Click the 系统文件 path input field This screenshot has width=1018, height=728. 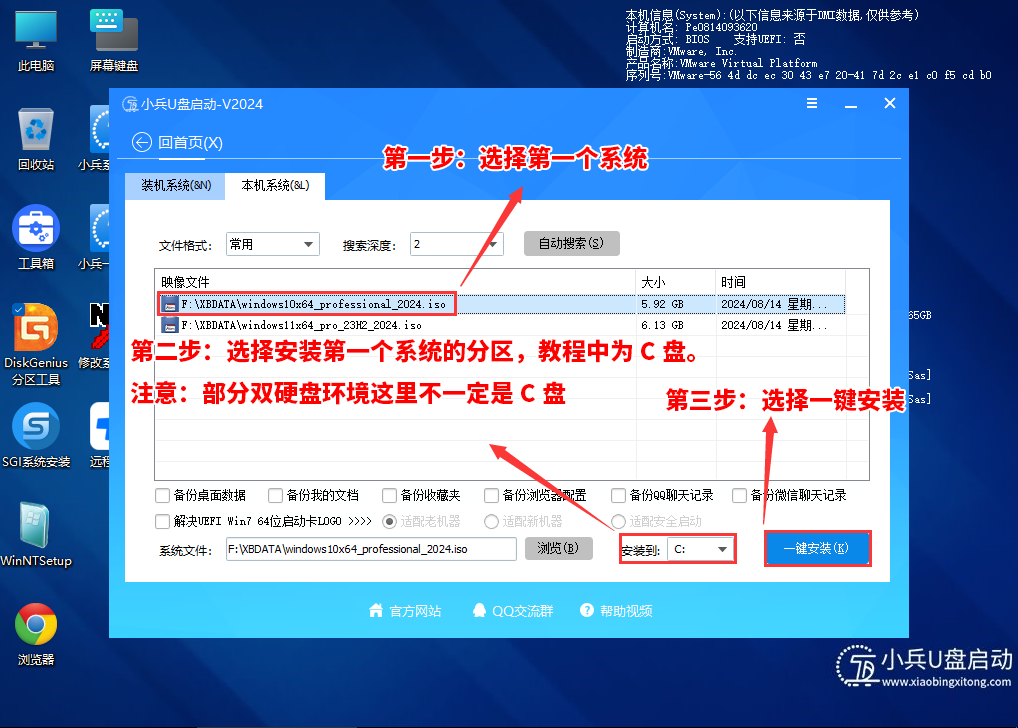tap(371, 549)
